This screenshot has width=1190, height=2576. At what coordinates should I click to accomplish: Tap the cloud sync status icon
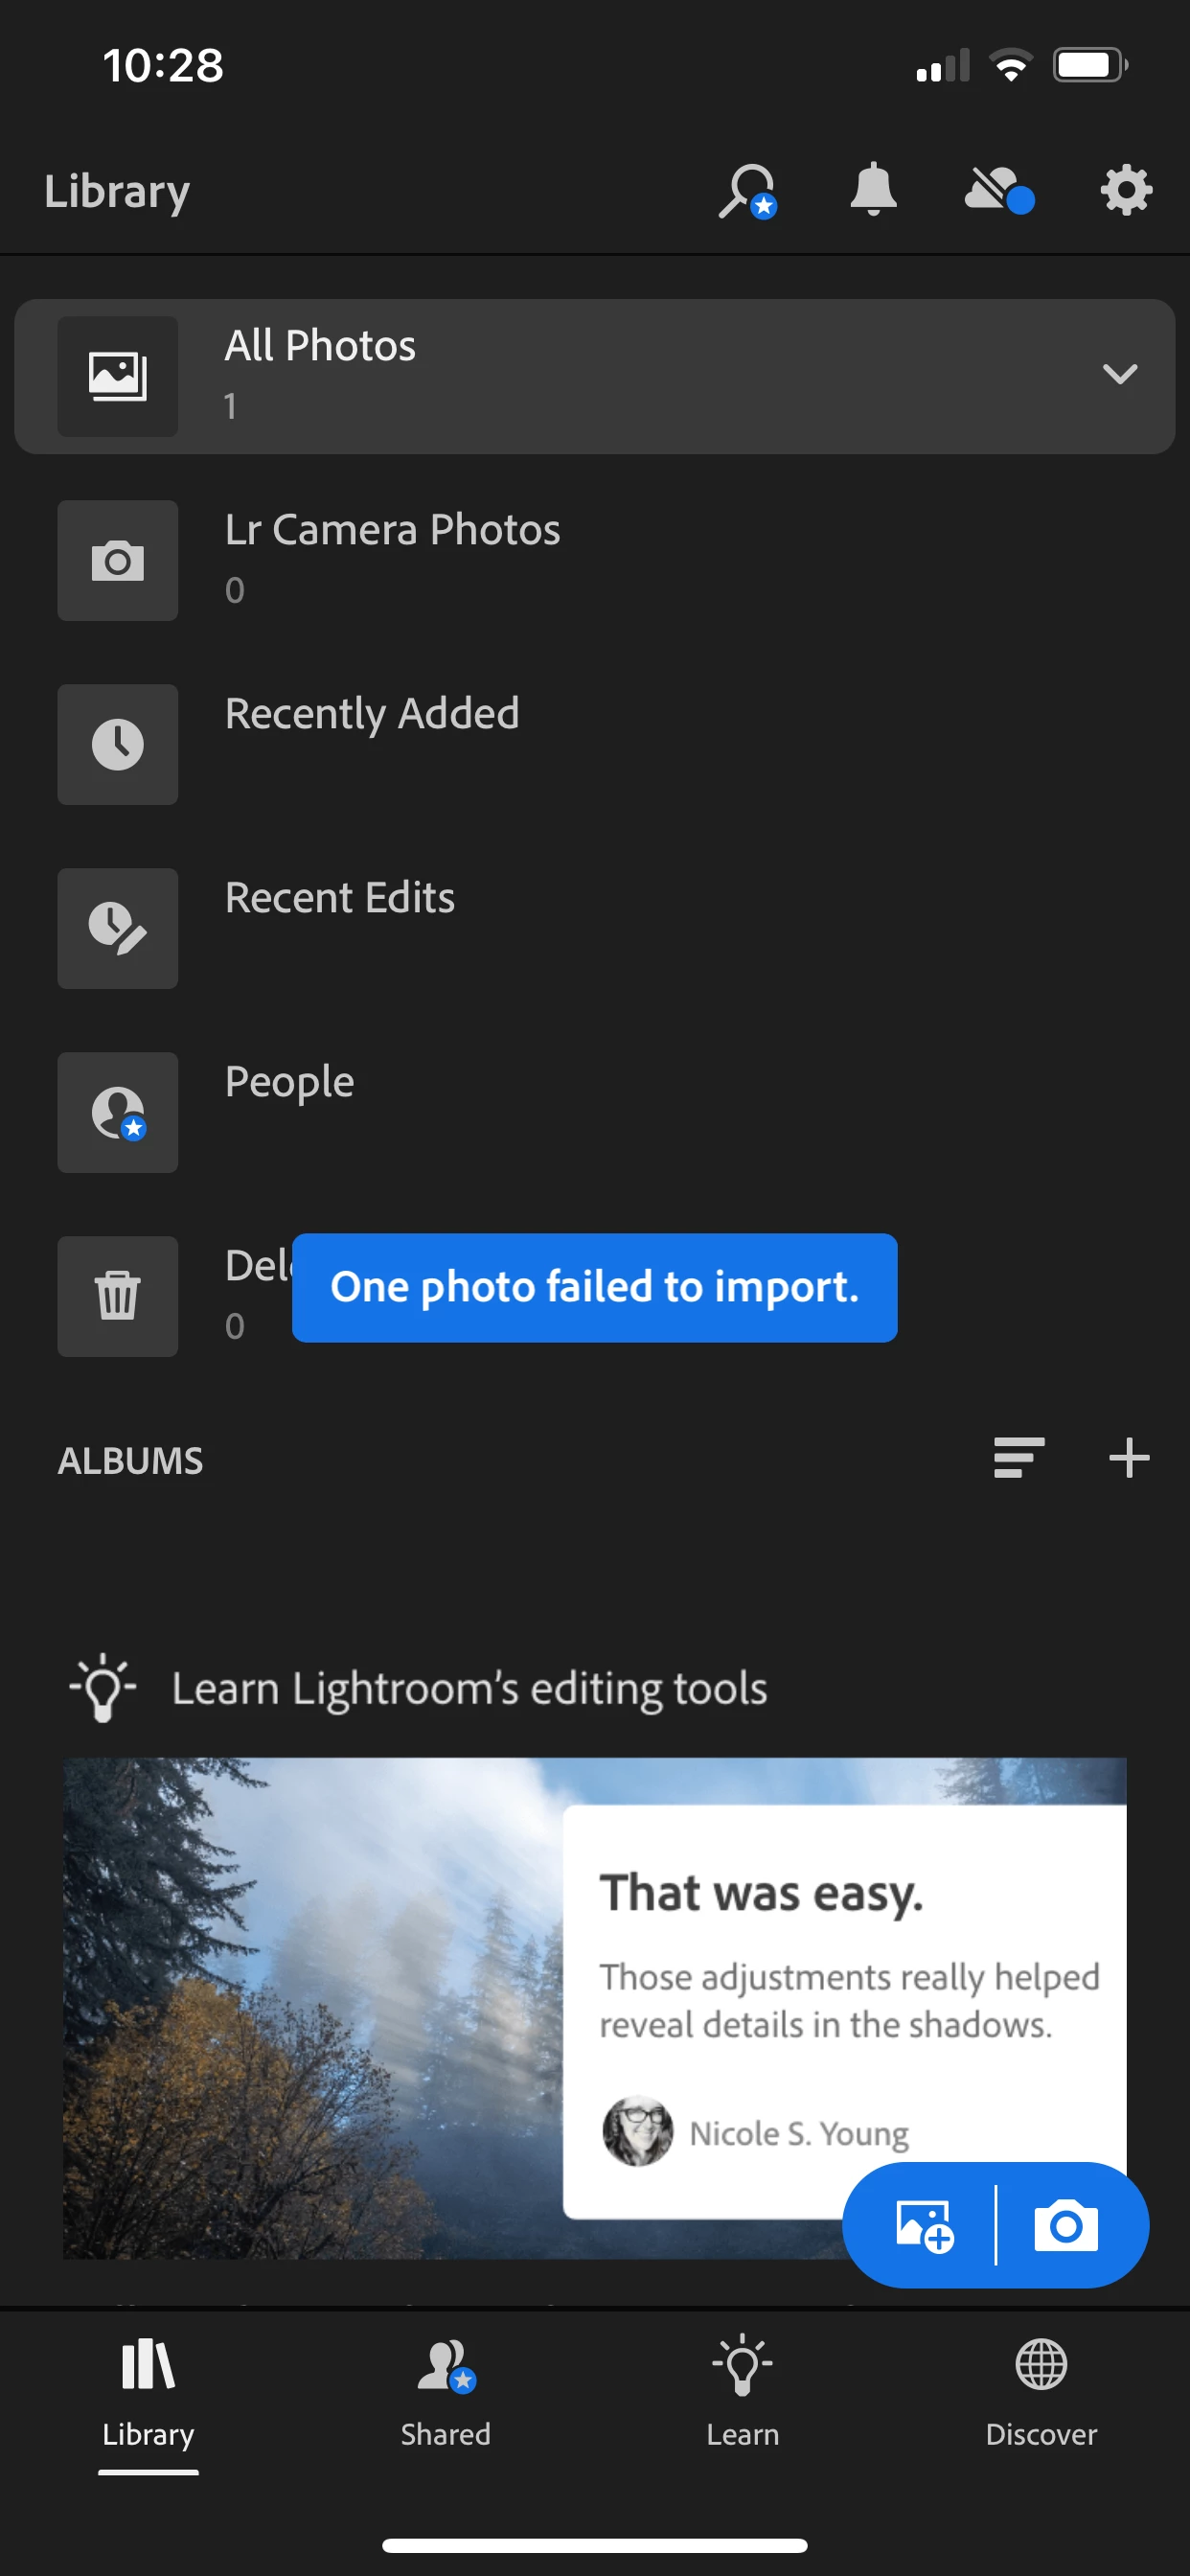[x=999, y=190]
